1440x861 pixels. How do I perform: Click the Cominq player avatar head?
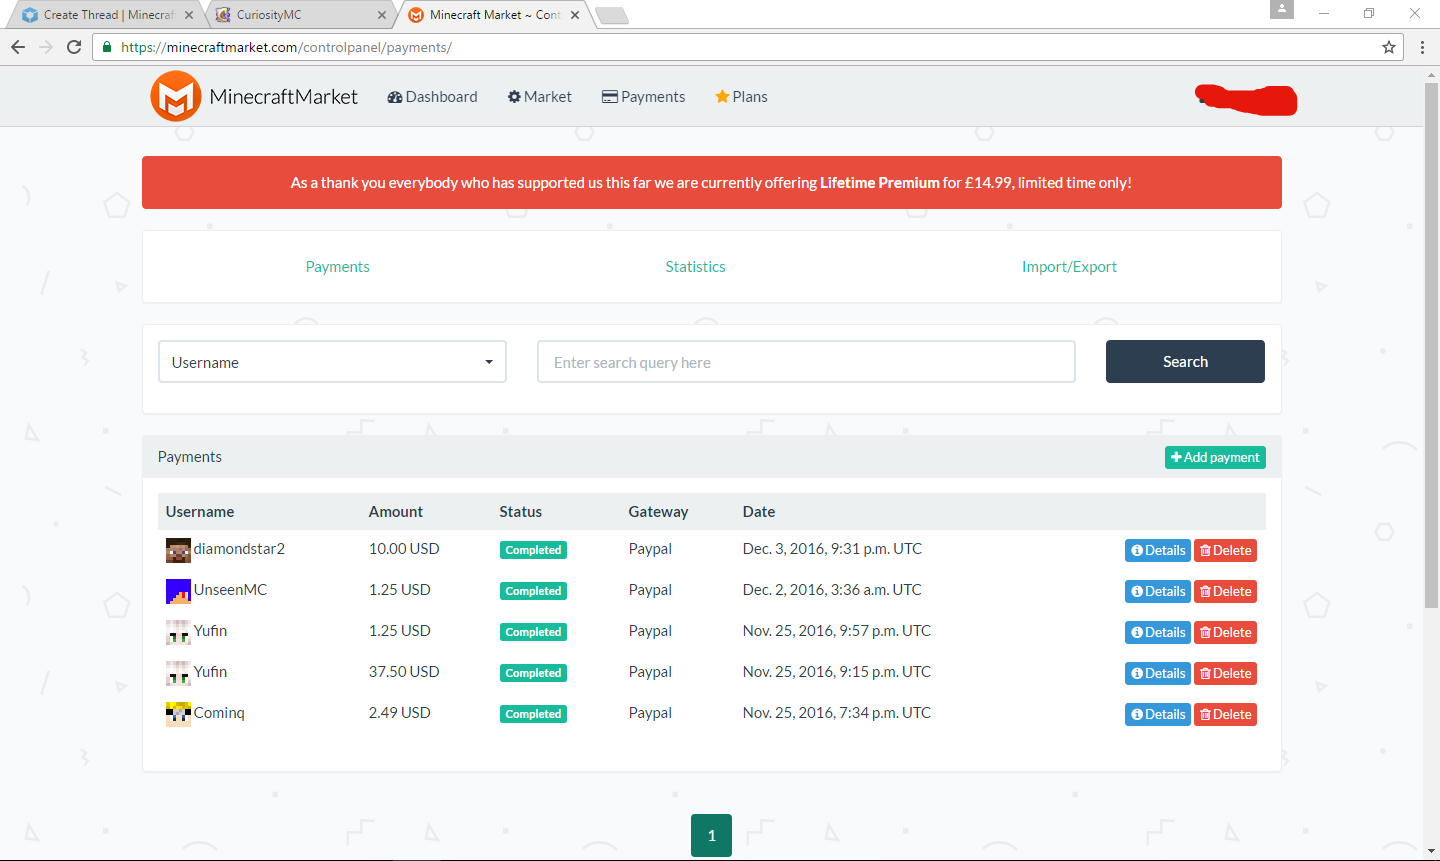pyautogui.click(x=178, y=715)
